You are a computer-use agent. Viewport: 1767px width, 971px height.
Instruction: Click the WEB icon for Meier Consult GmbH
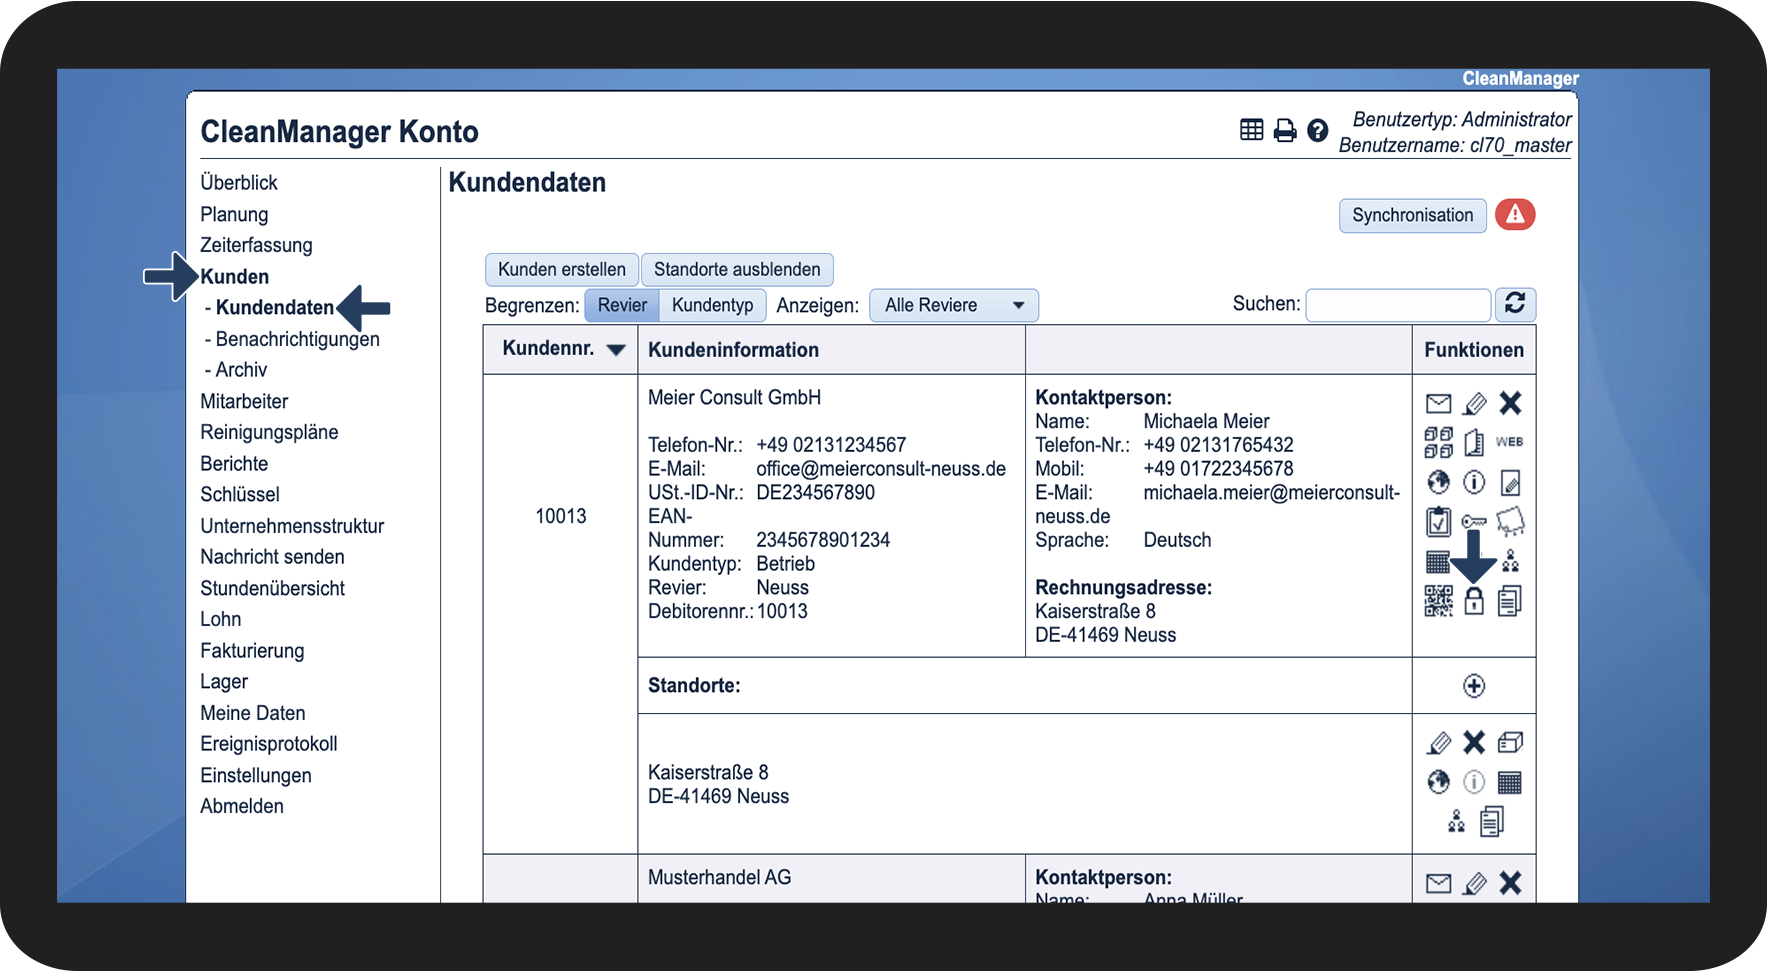(1509, 442)
